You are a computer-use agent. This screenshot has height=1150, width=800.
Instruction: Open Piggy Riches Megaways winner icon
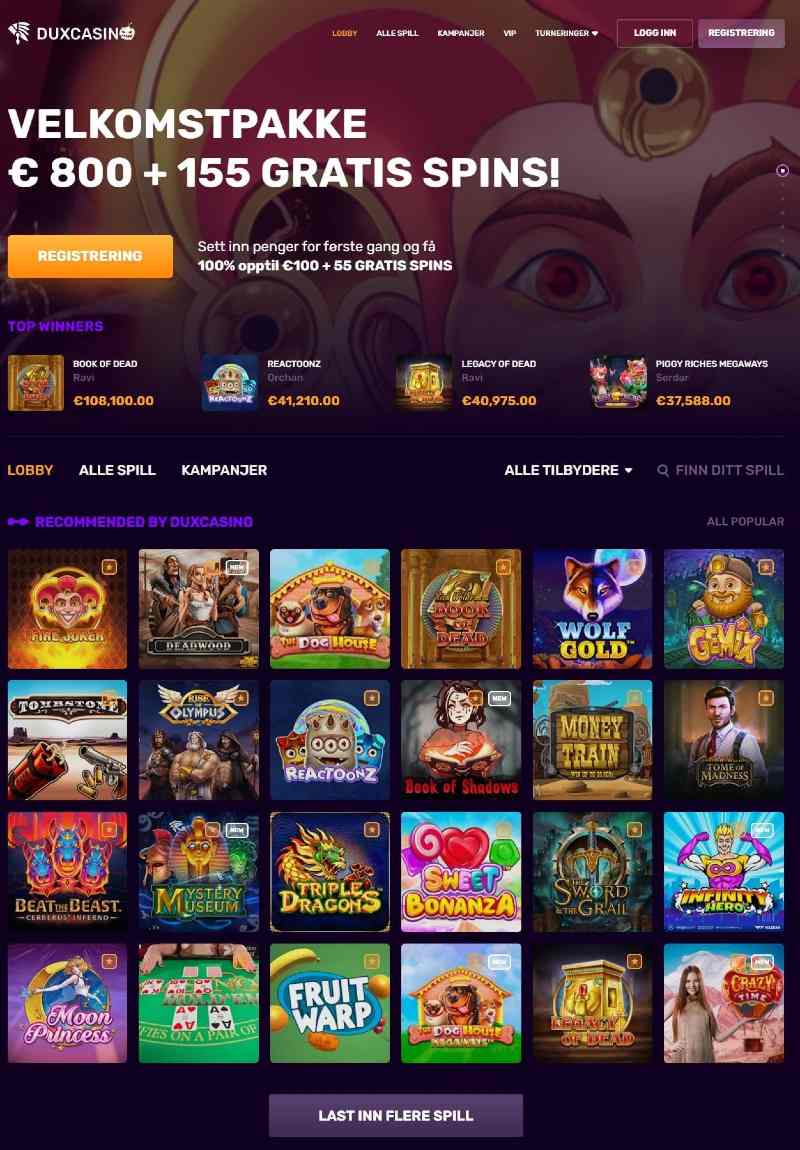(x=618, y=383)
